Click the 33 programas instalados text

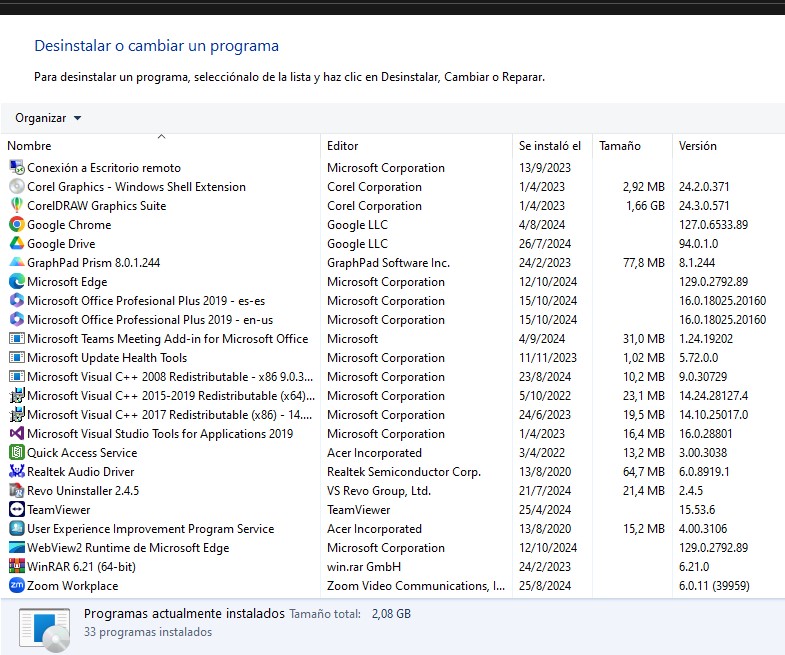click(x=148, y=632)
